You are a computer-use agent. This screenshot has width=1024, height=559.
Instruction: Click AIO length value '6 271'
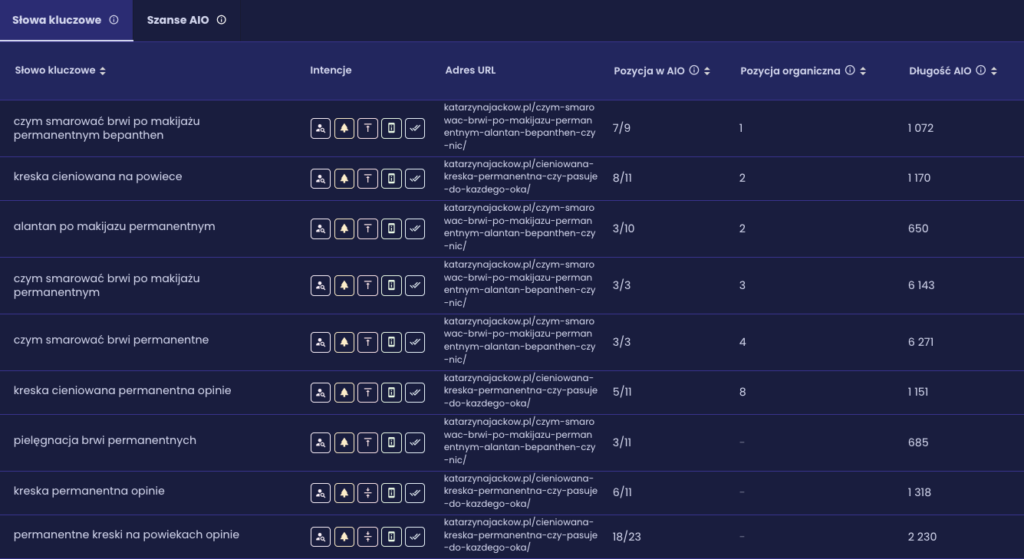pos(921,342)
